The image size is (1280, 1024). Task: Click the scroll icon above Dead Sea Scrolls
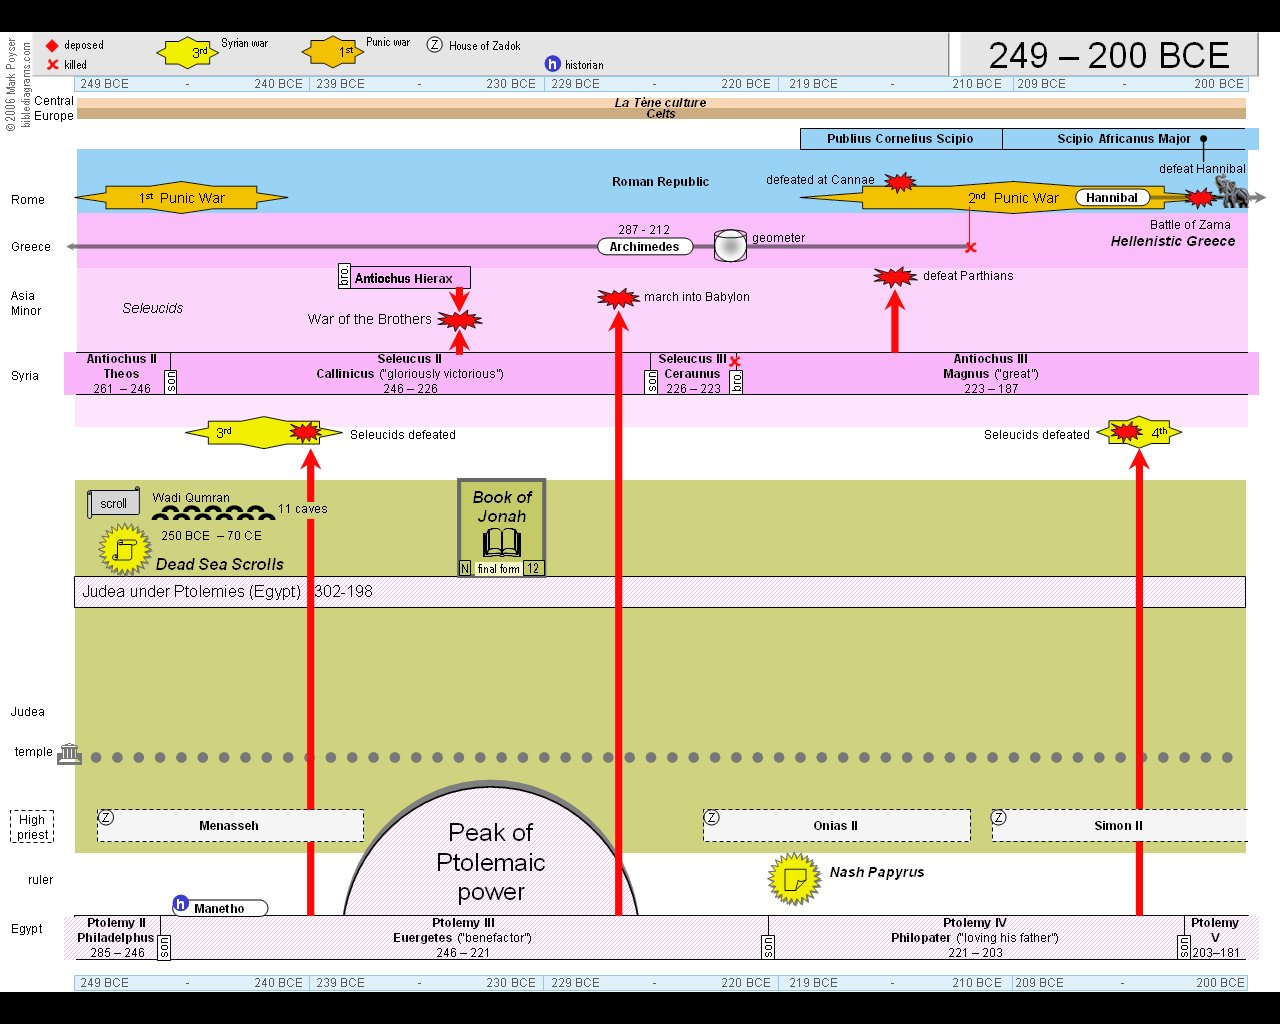[112, 503]
